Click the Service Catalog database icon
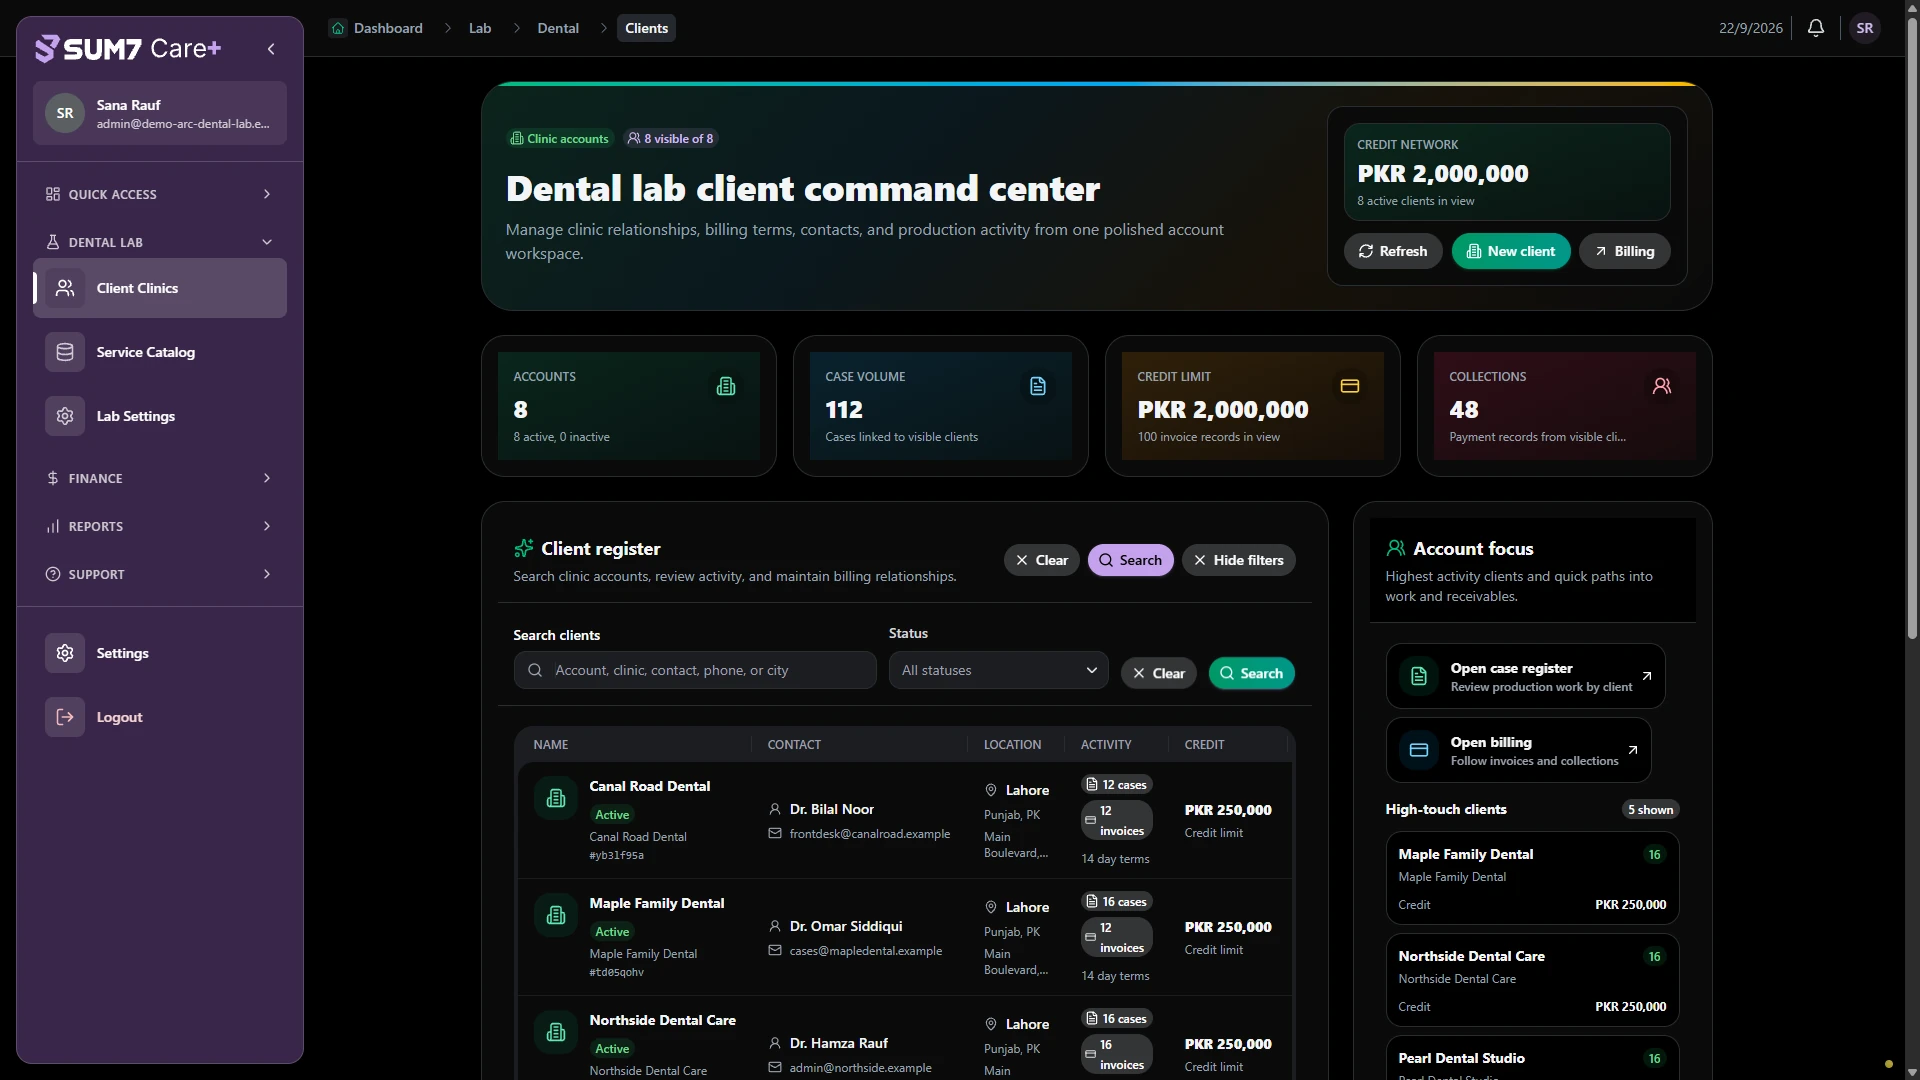The height and width of the screenshot is (1080, 1920). tap(65, 352)
